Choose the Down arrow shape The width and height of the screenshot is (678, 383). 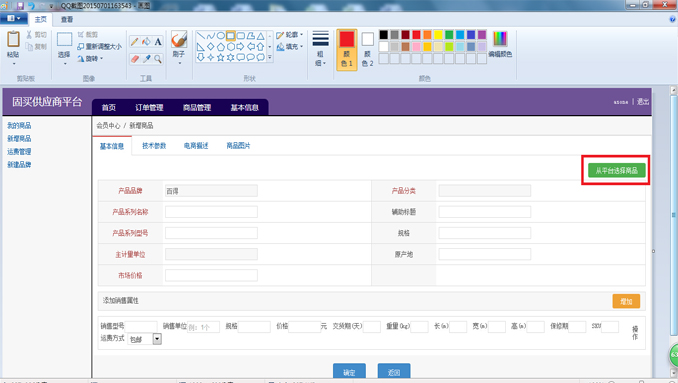(x=201, y=57)
